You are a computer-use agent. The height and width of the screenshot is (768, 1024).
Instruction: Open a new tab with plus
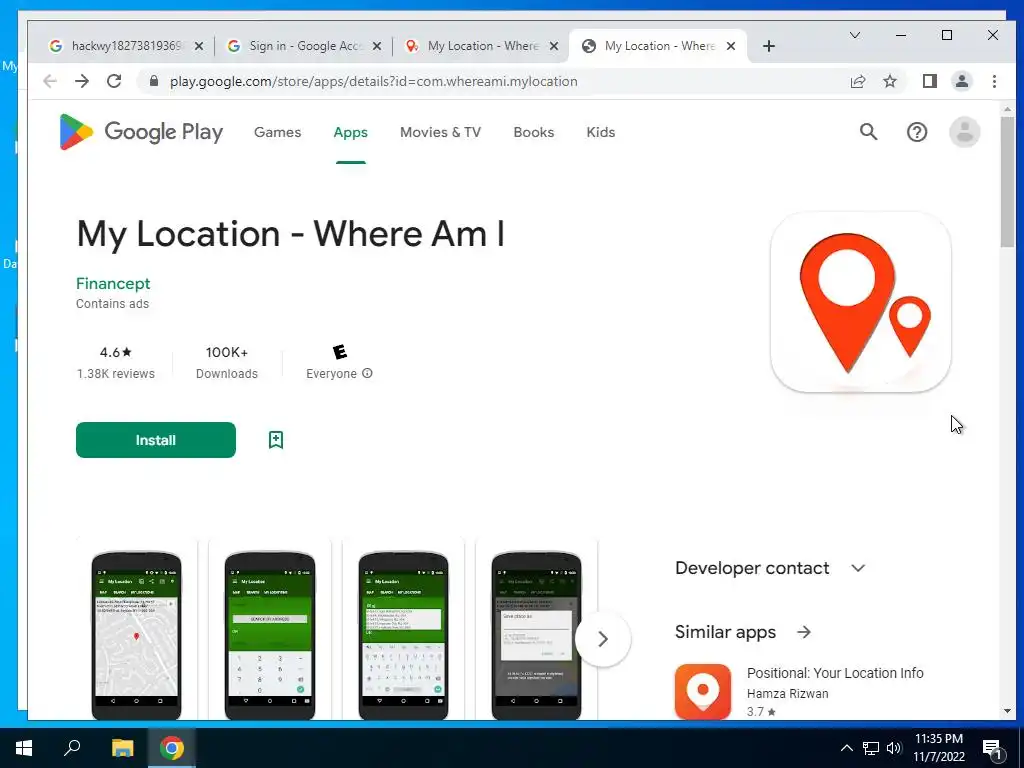coord(769,46)
